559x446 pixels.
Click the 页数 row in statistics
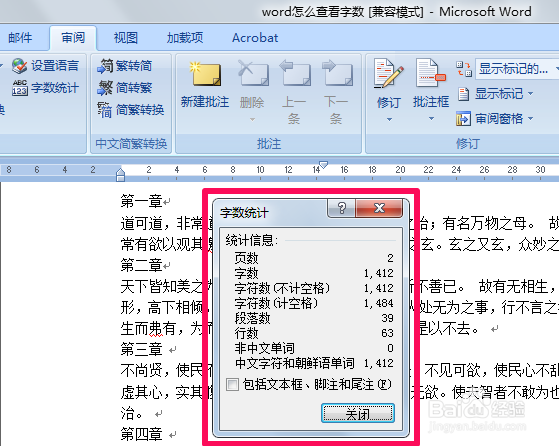coord(314,258)
